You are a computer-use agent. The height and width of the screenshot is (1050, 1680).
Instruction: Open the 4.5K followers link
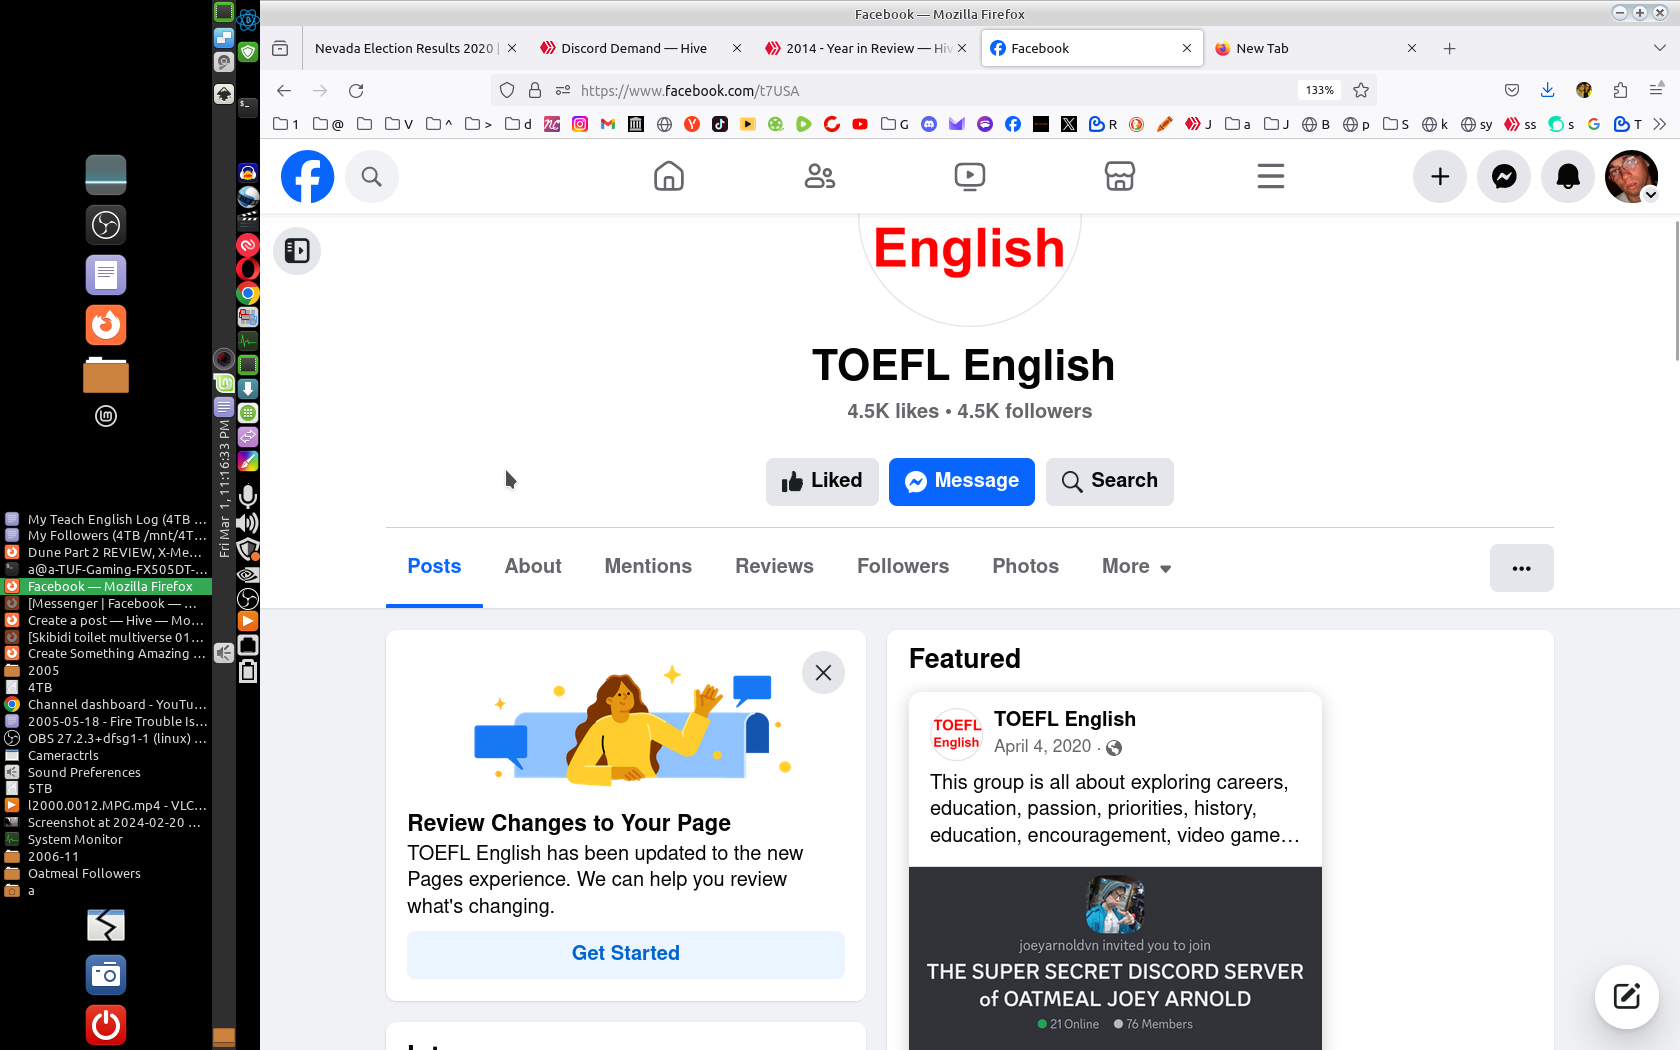[1024, 411]
